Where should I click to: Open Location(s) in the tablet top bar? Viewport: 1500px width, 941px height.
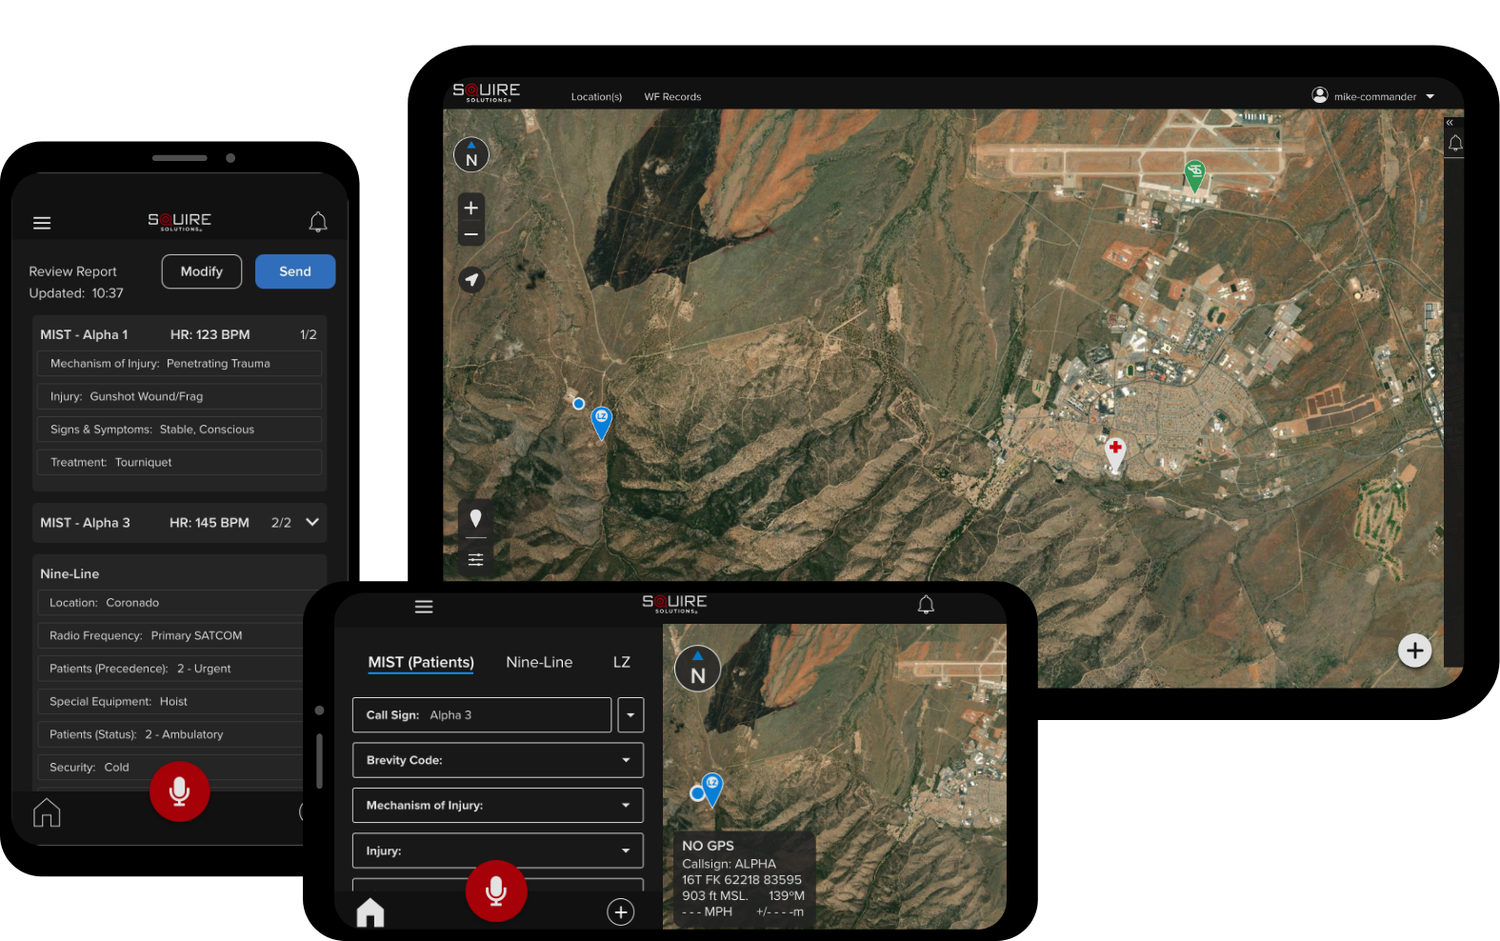pos(596,97)
